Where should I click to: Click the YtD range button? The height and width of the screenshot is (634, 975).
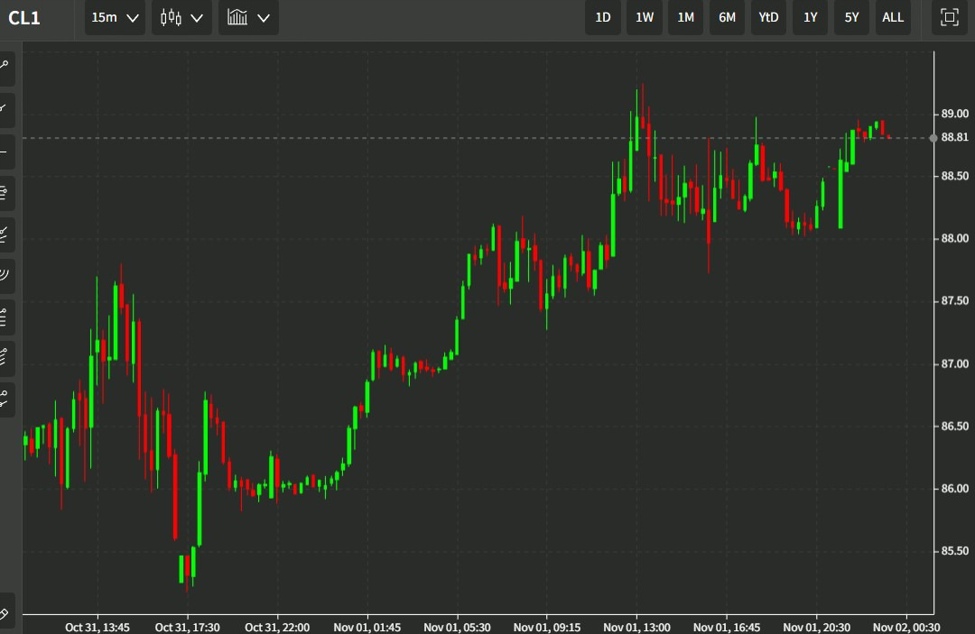tap(768, 17)
